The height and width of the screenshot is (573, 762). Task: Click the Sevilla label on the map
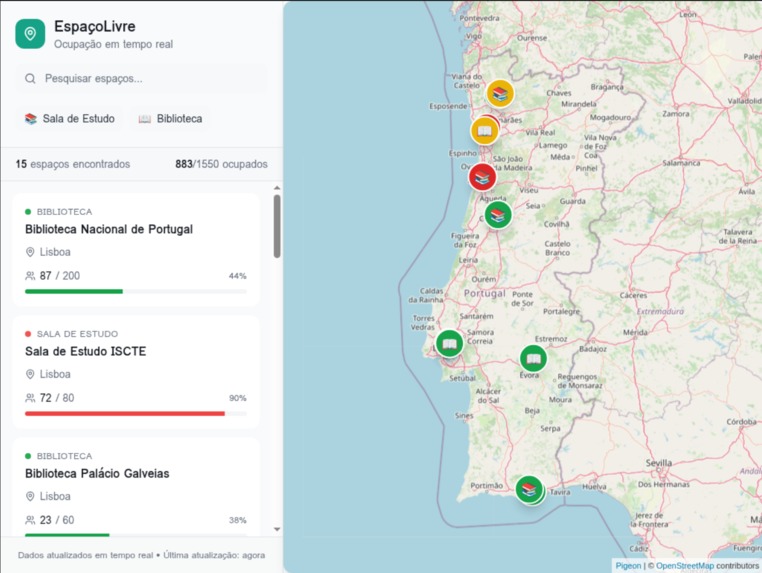tap(658, 463)
